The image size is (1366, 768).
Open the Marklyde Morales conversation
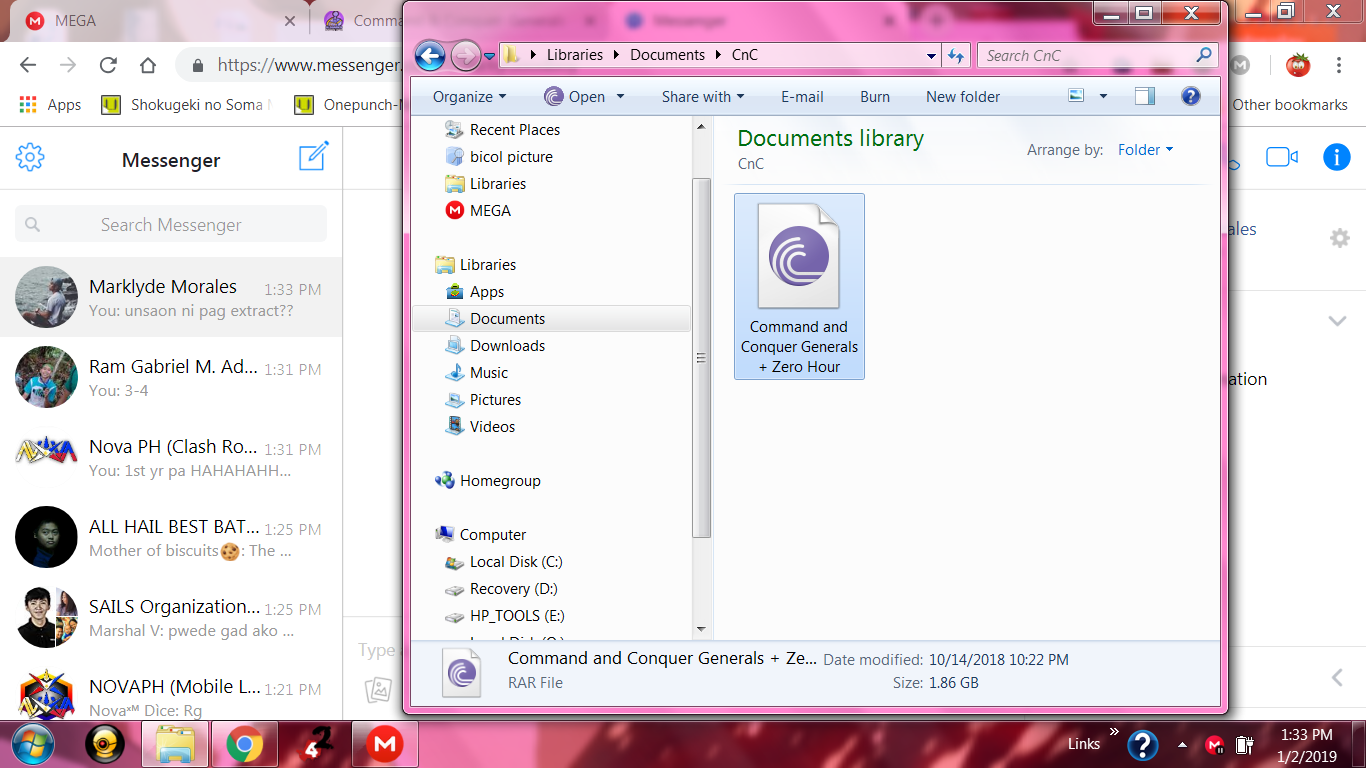tap(171, 297)
